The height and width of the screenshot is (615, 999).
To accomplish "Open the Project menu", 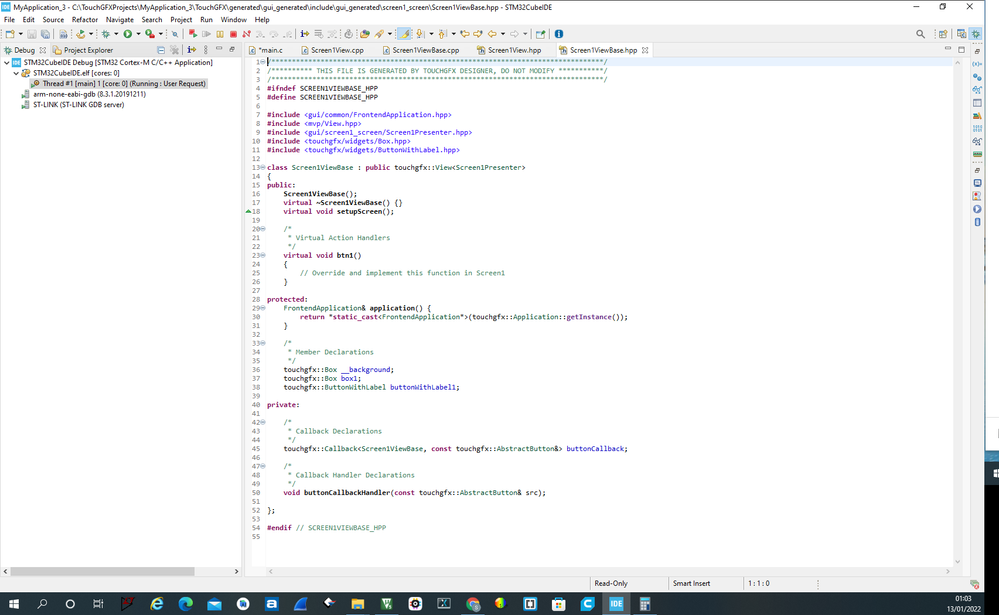I will (181, 20).
